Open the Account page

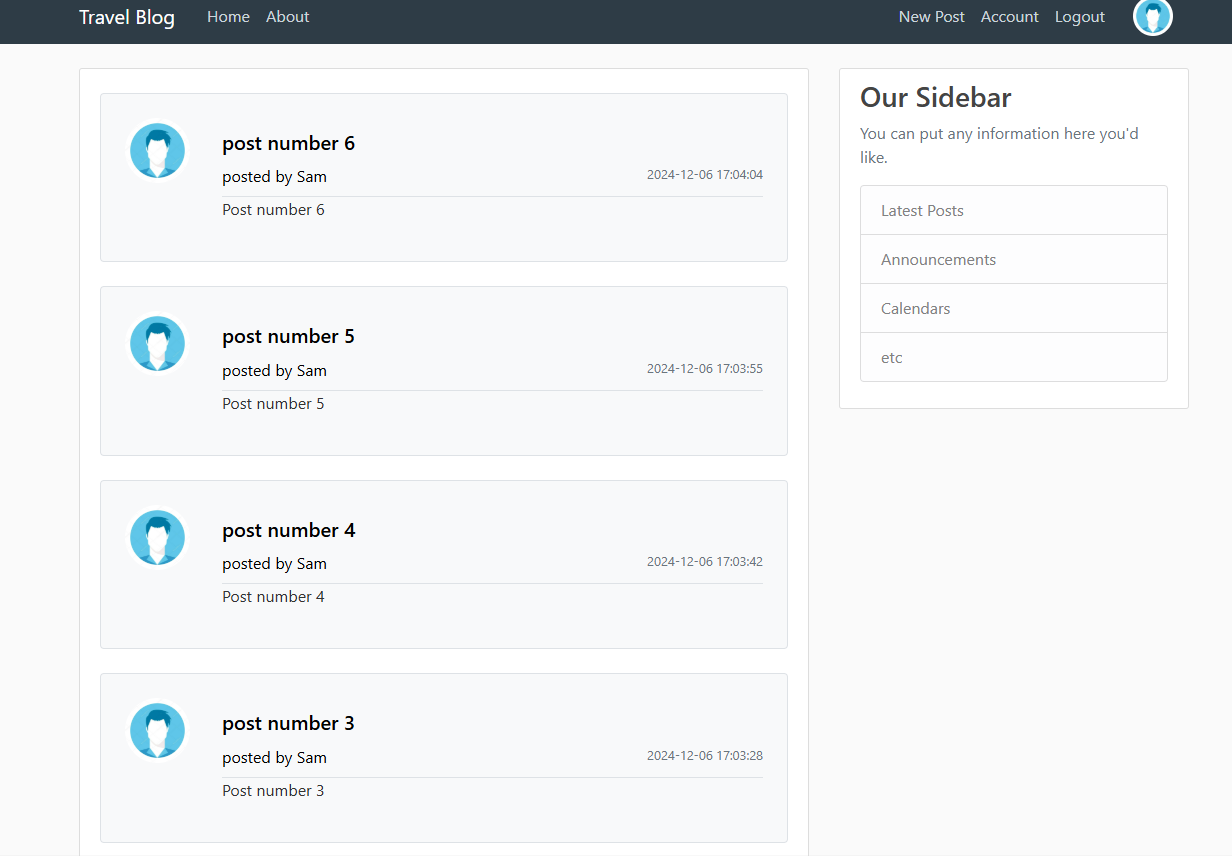coord(1010,17)
